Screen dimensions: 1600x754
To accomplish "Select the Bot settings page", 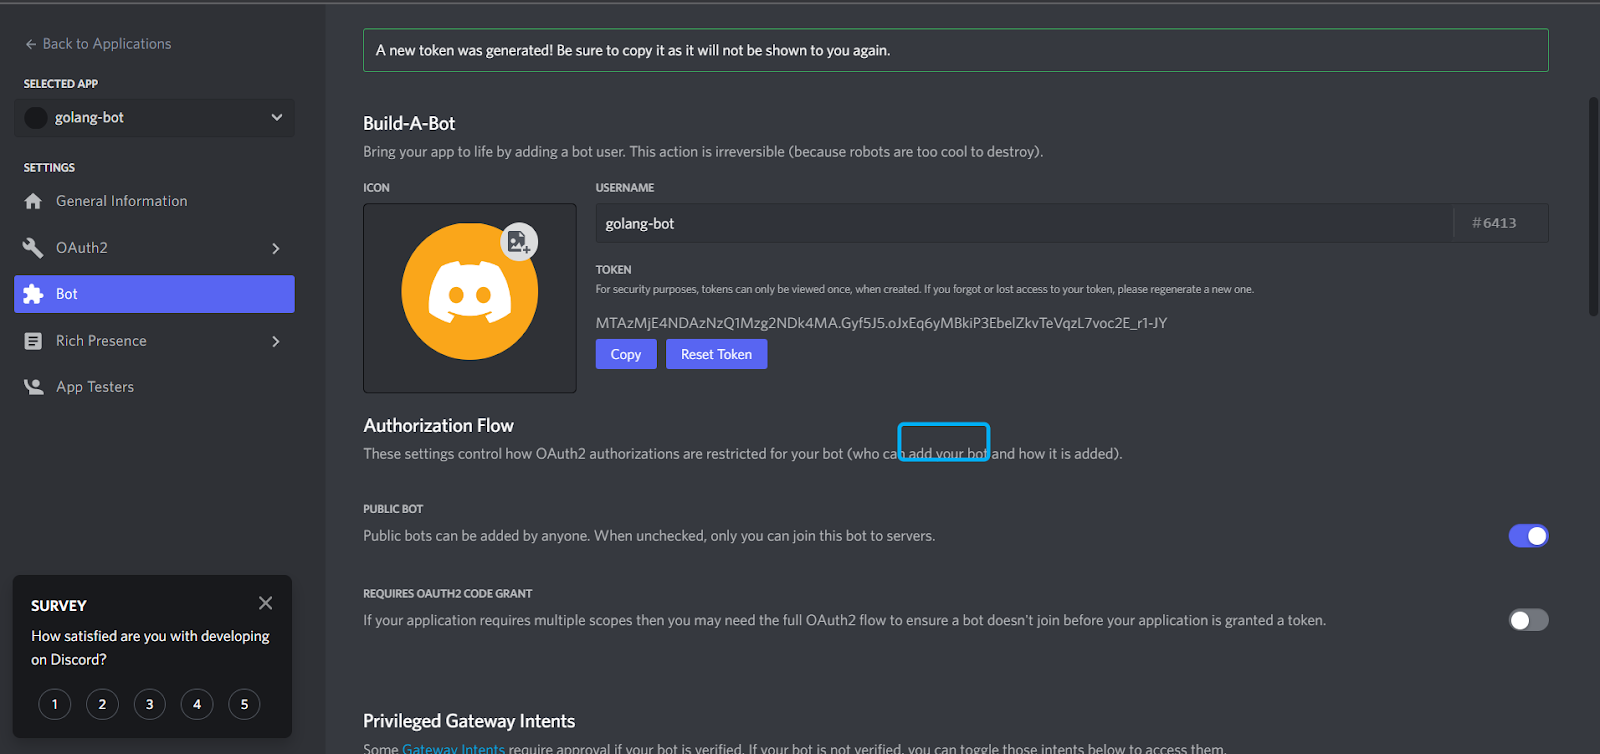I will (154, 294).
